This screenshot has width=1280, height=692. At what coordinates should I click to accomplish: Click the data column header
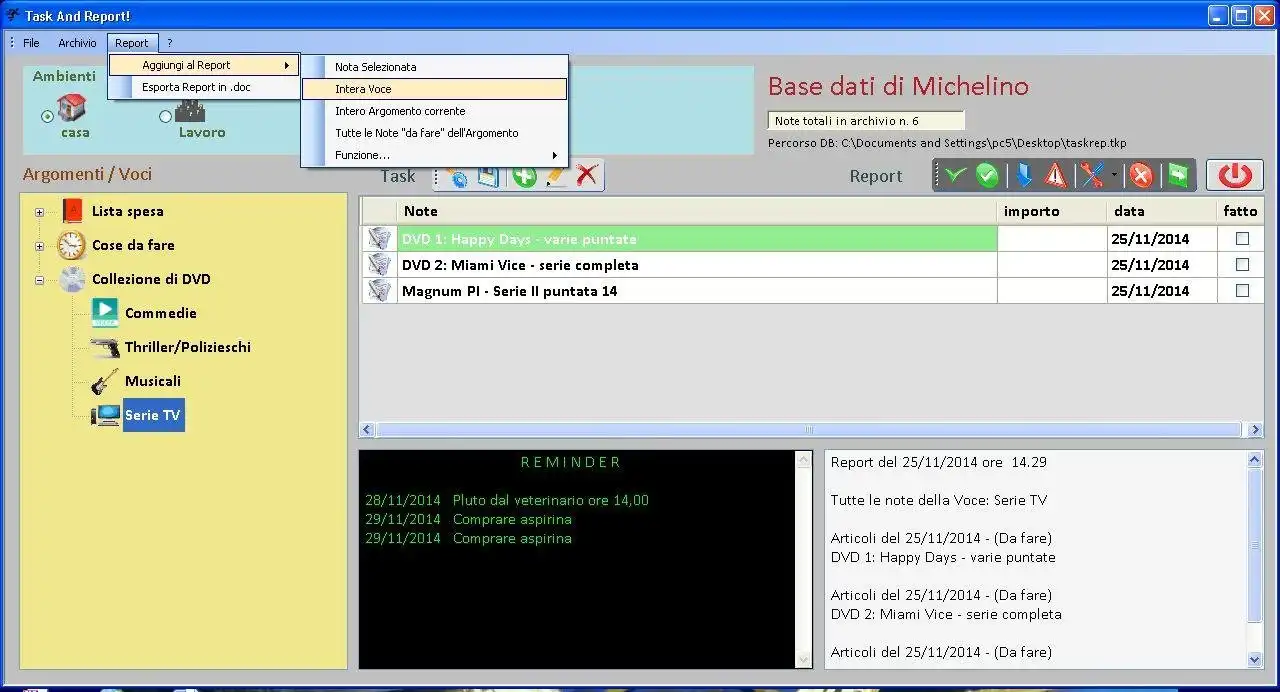tap(1162, 211)
